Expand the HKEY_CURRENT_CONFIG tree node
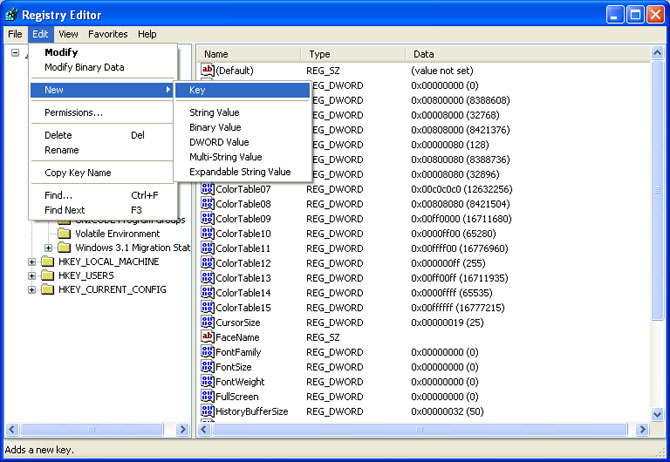This screenshot has width=670, height=462. tap(32, 290)
